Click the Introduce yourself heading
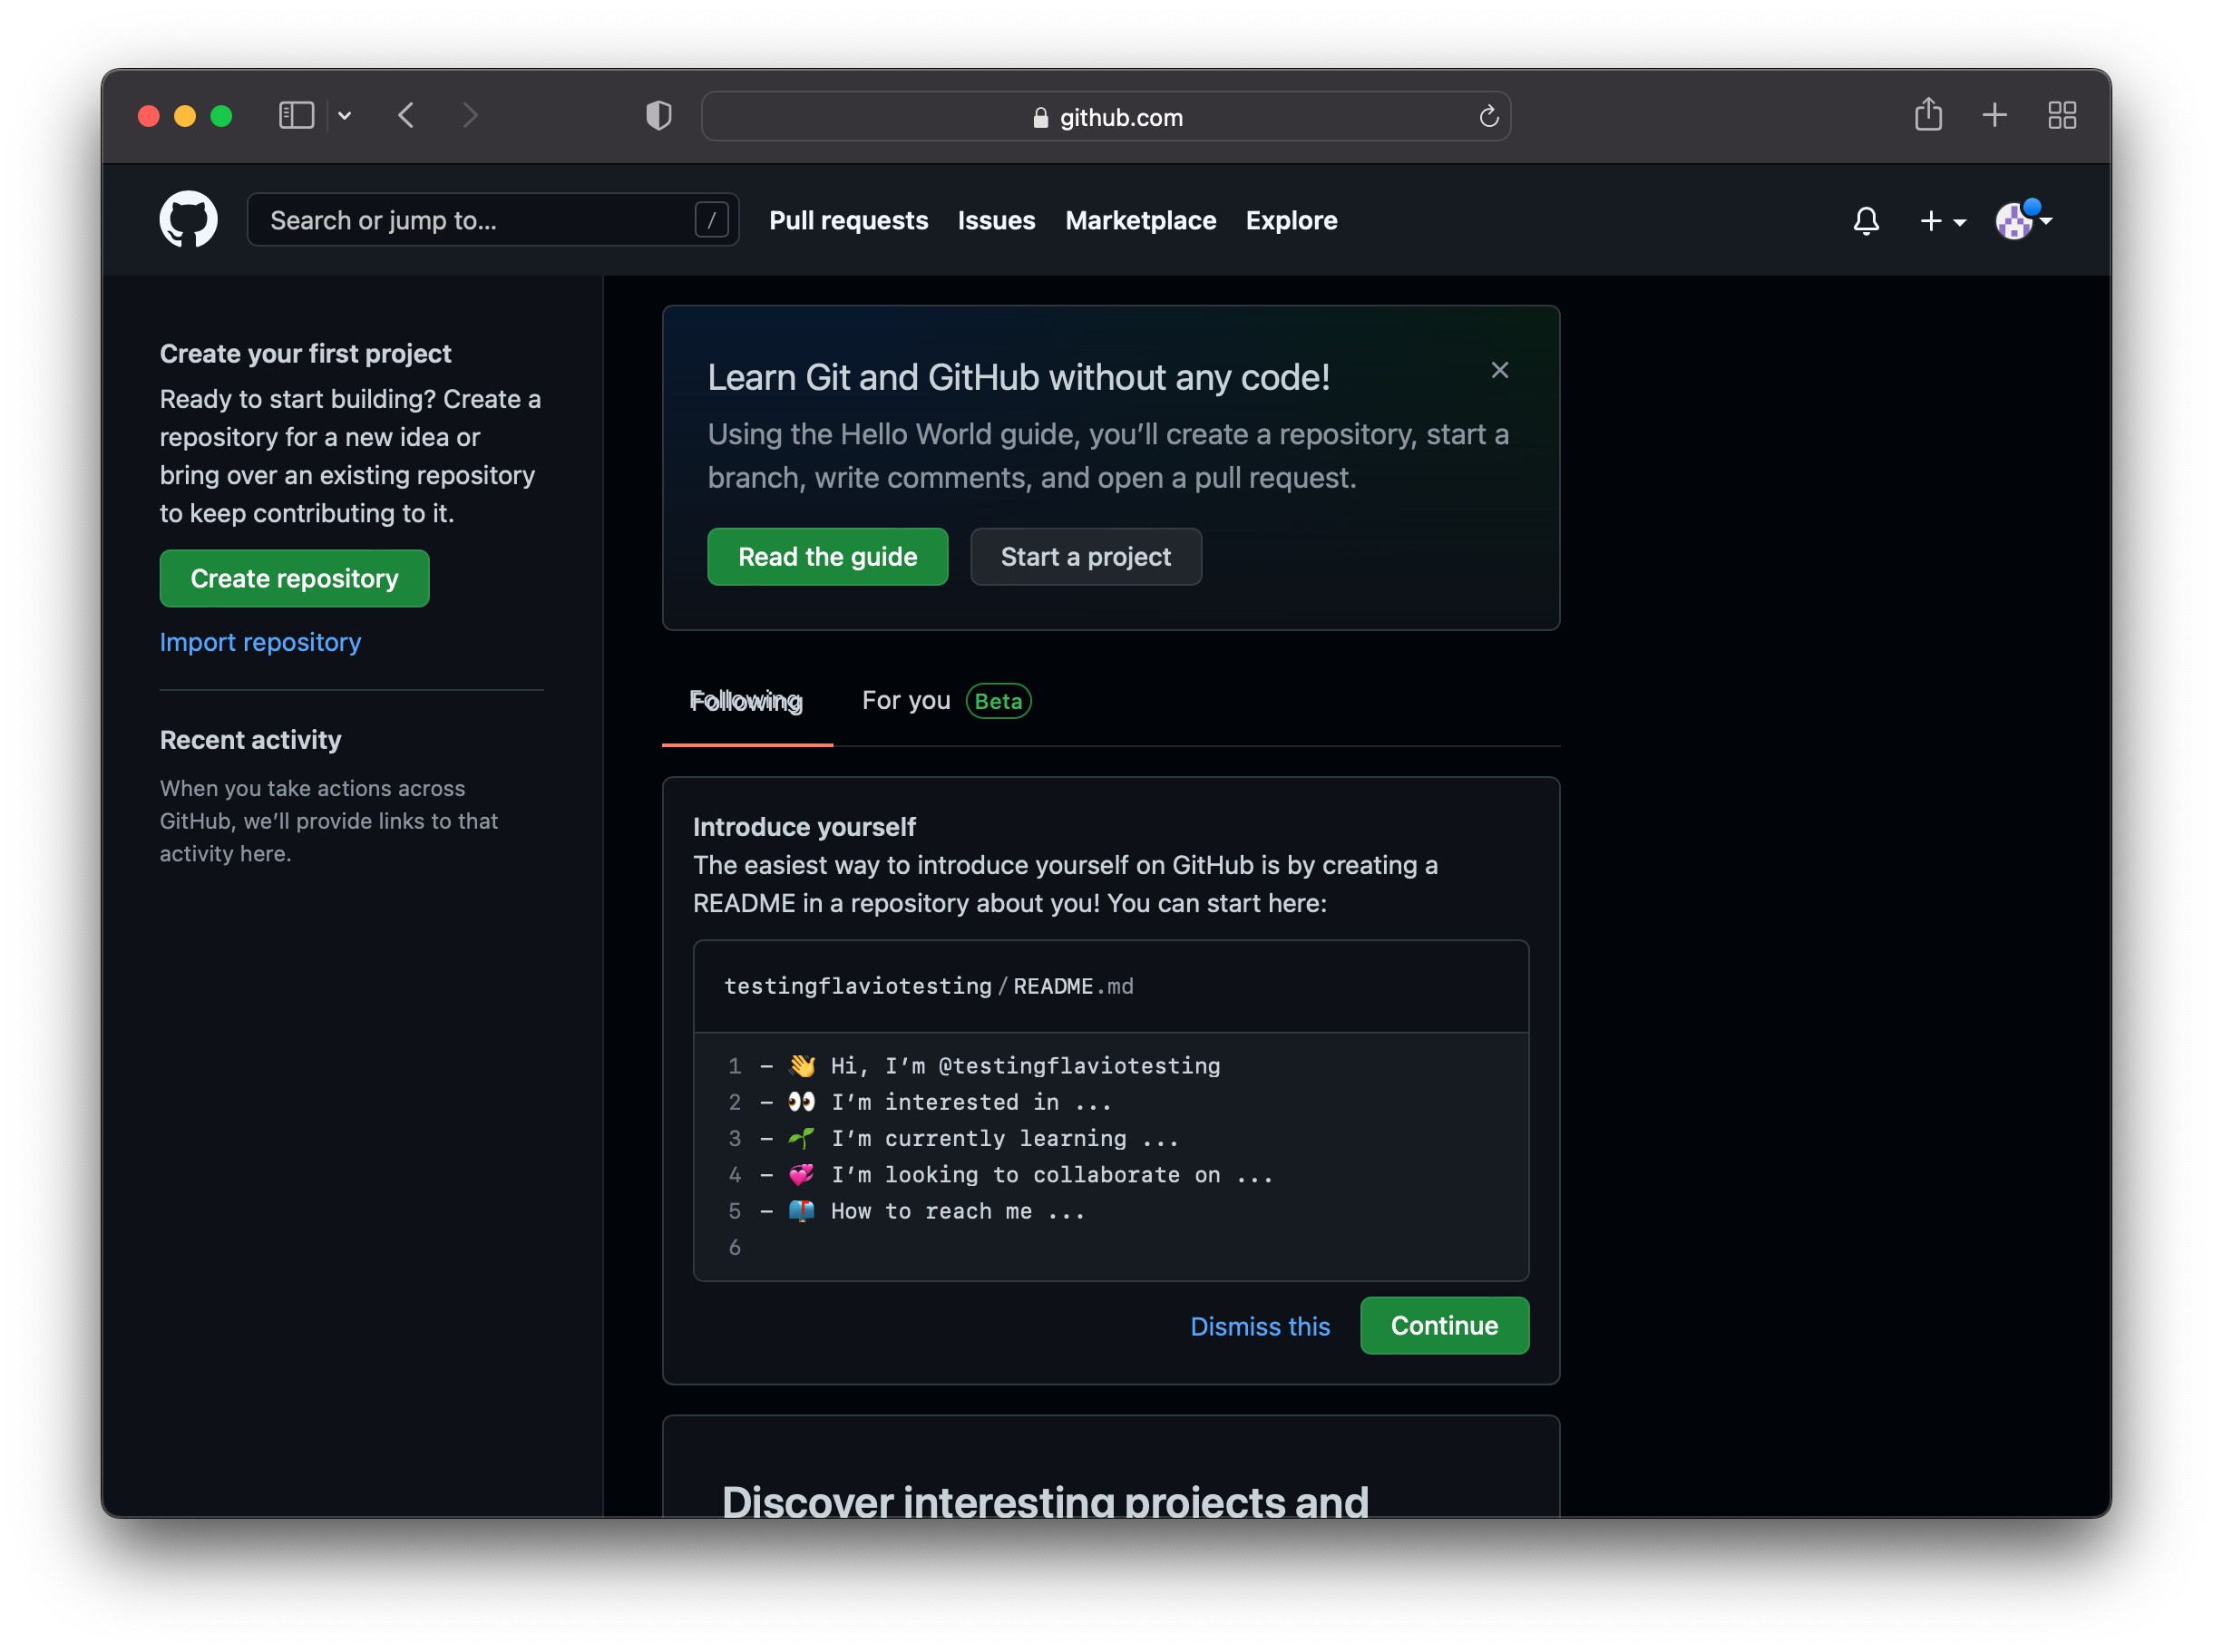 tap(804, 827)
